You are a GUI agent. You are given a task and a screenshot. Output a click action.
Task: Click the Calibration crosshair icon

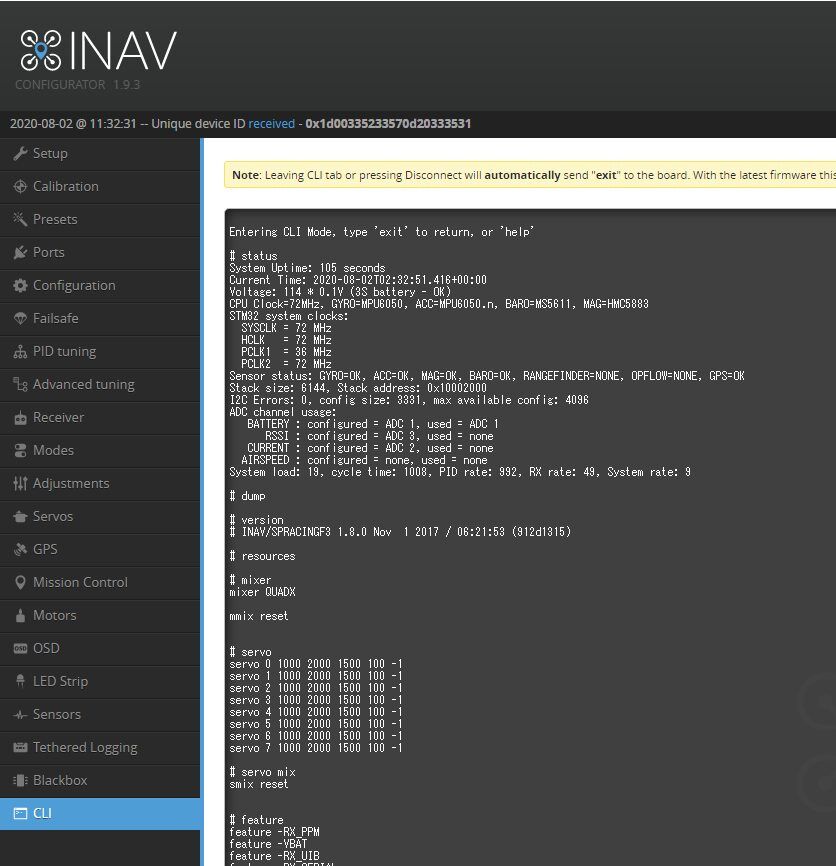point(20,187)
